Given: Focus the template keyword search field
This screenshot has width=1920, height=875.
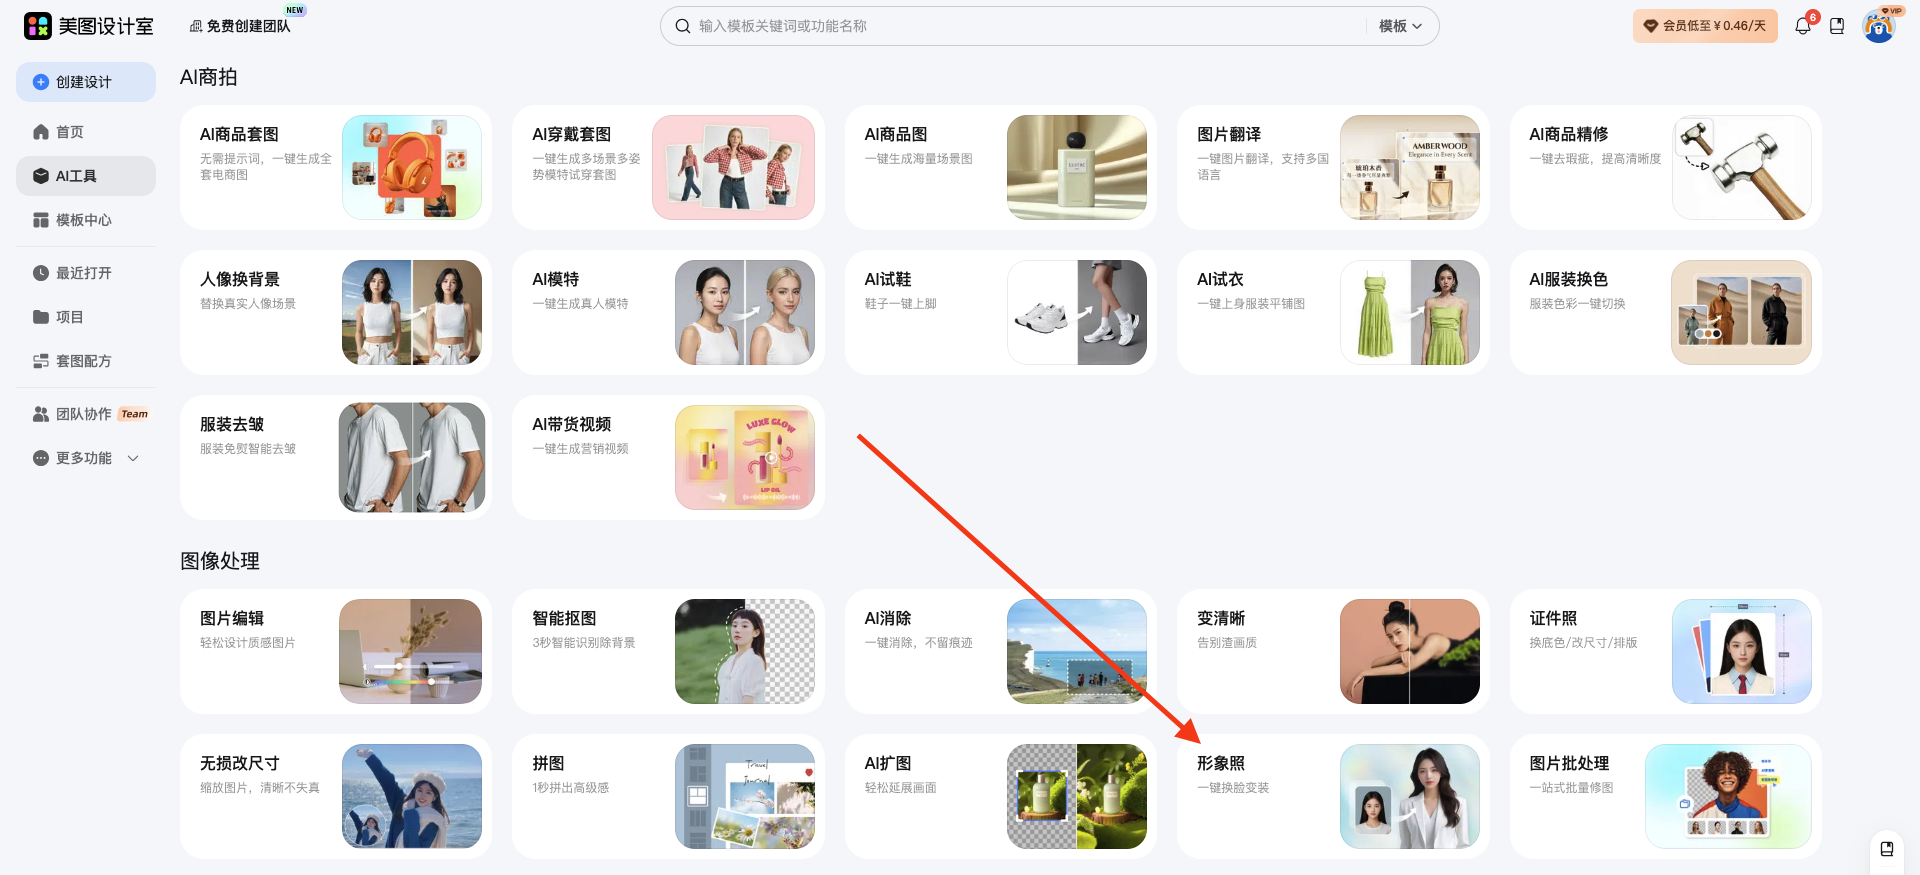Looking at the screenshot, I should 1030,26.
